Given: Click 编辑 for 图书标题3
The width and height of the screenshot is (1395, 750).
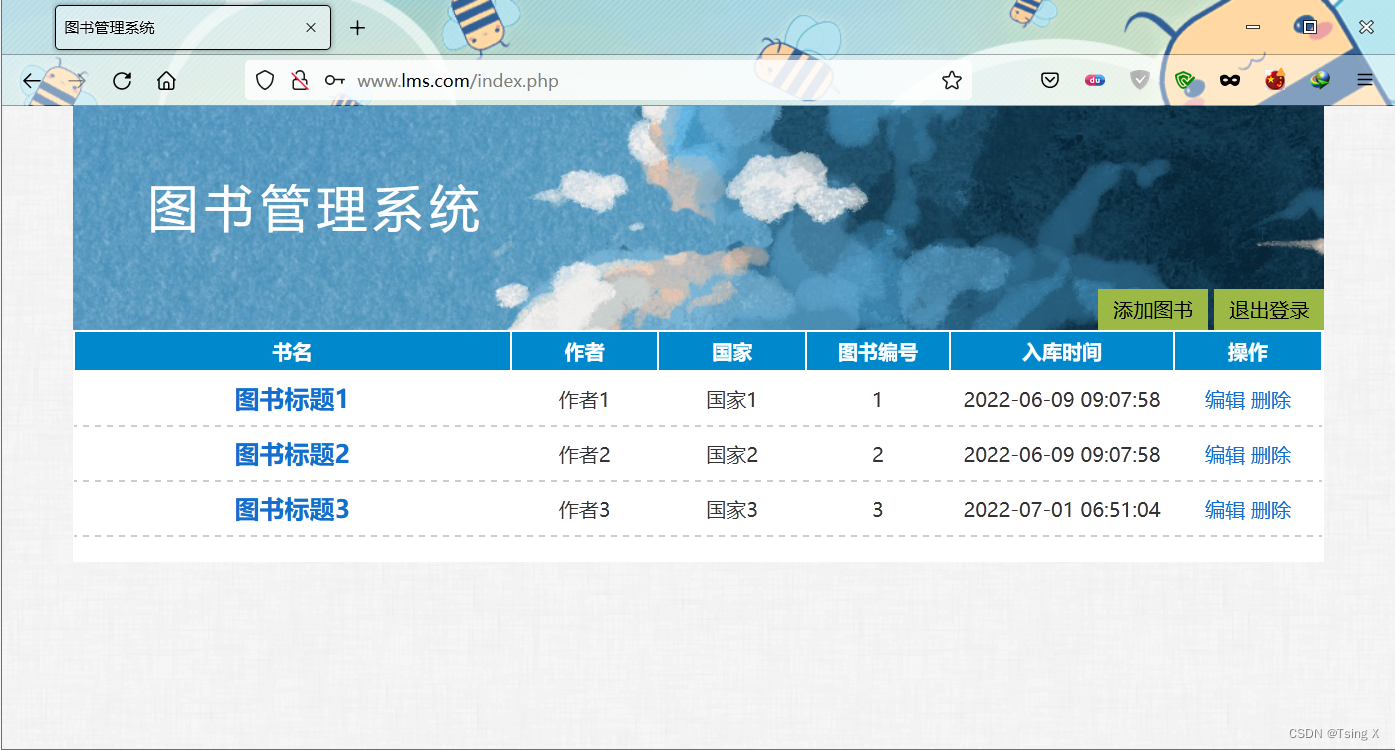Looking at the screenshot, I should [x=1225, y=510].
